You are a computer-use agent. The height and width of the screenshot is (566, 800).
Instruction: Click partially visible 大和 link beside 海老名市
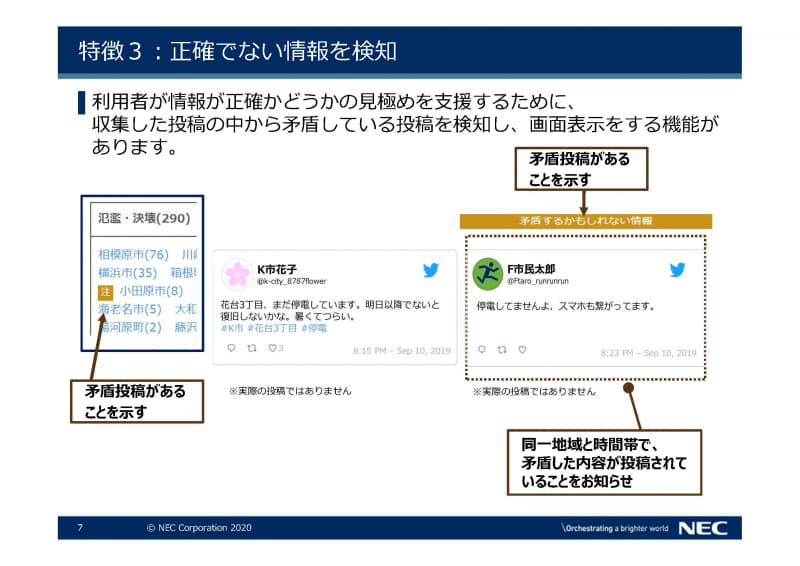(186, 309)
